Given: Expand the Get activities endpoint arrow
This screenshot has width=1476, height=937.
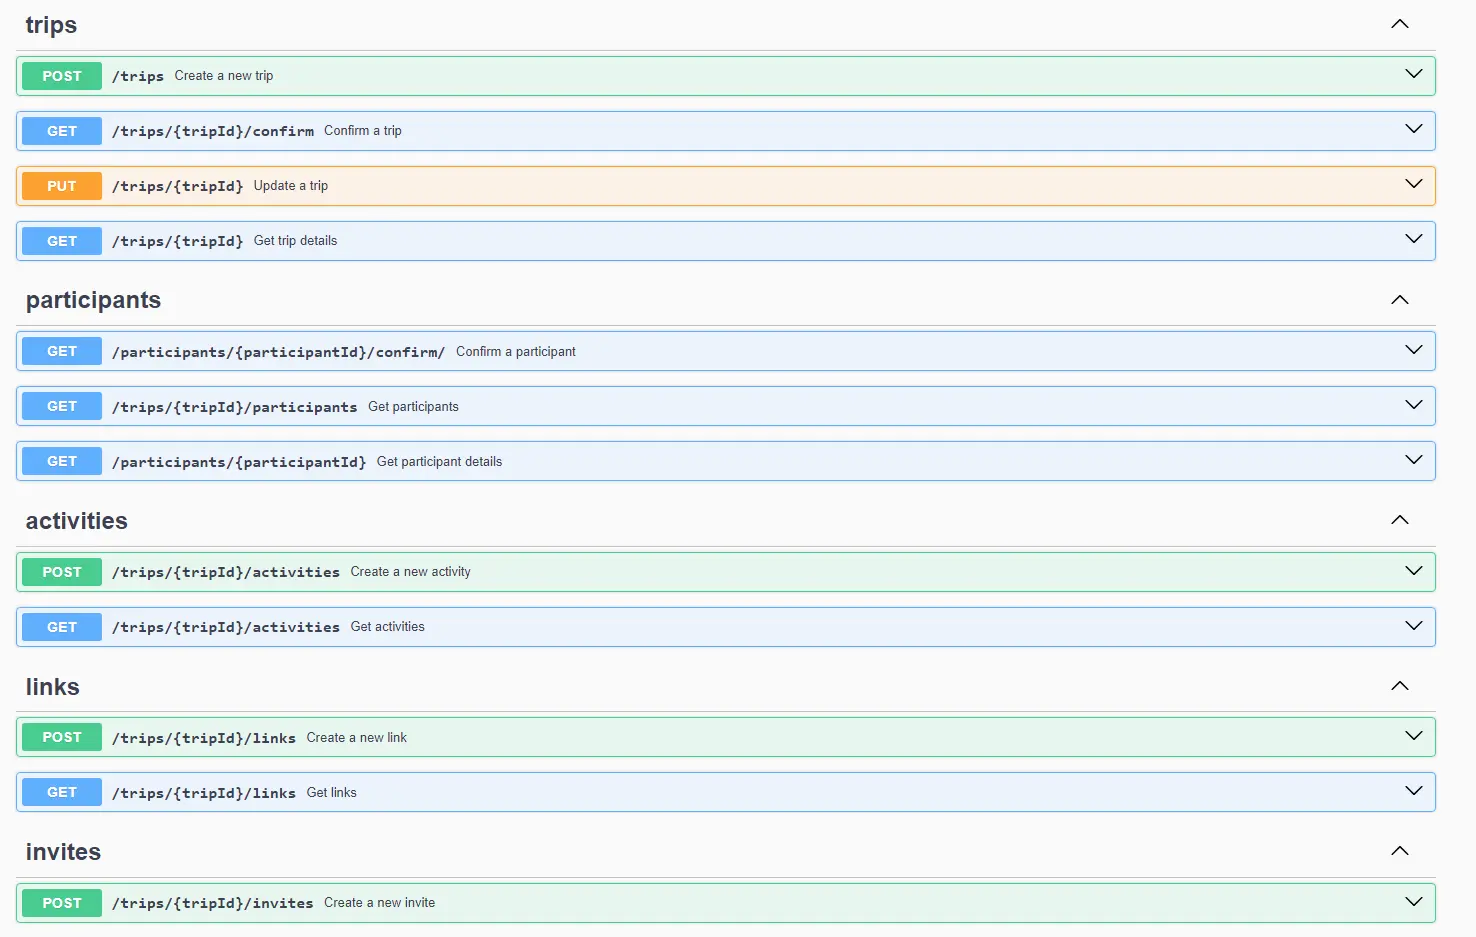Looking at the screenshot, I should 1414,626.
